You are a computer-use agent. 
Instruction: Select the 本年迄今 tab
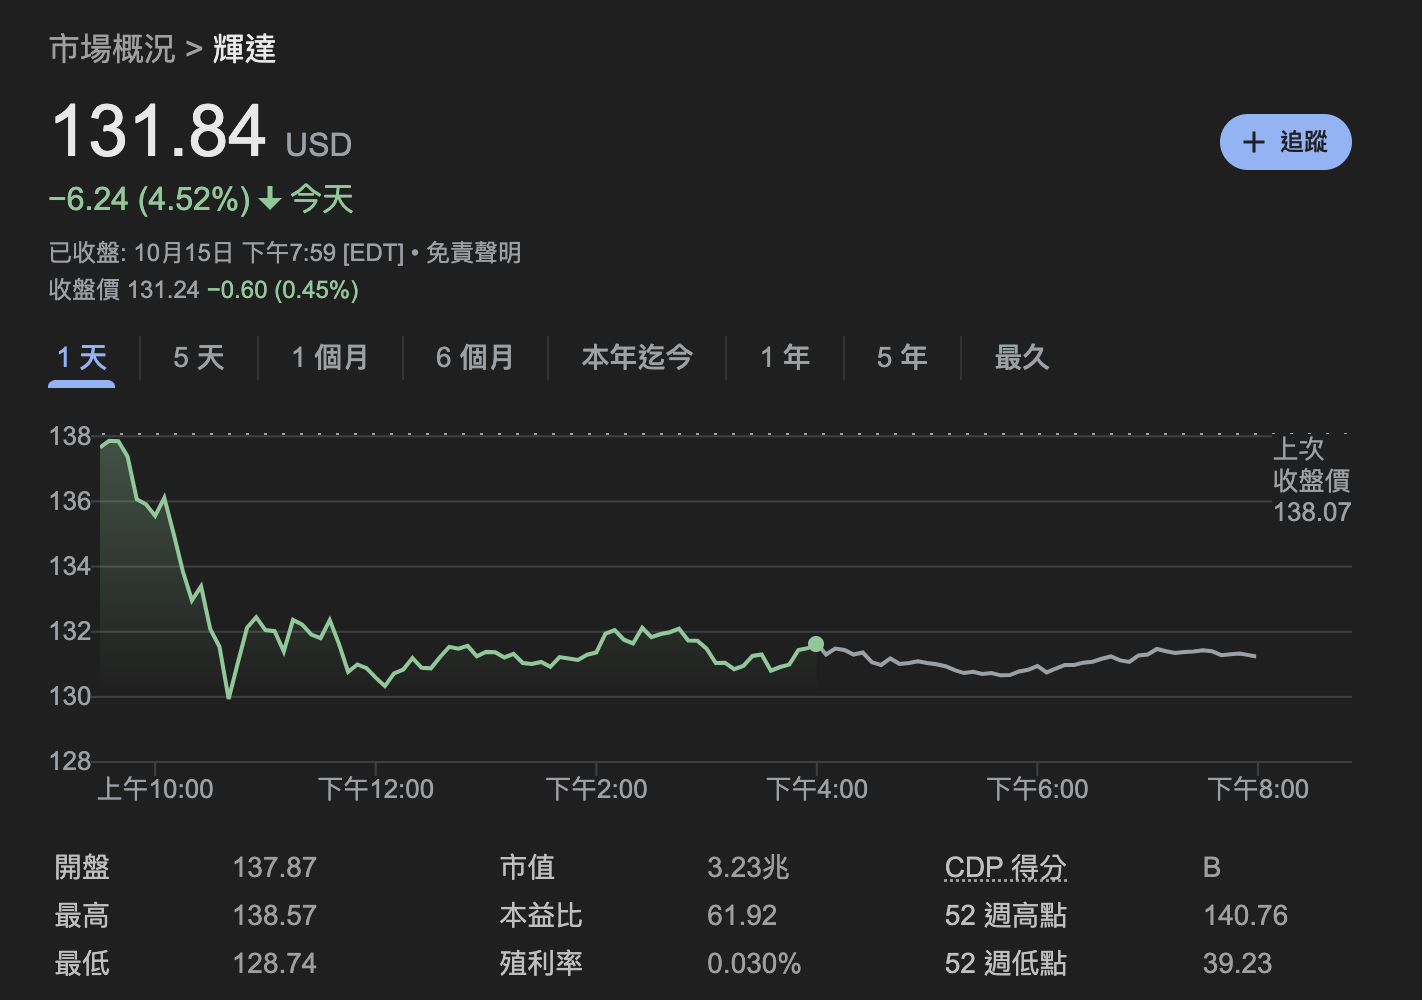point(637,357)
